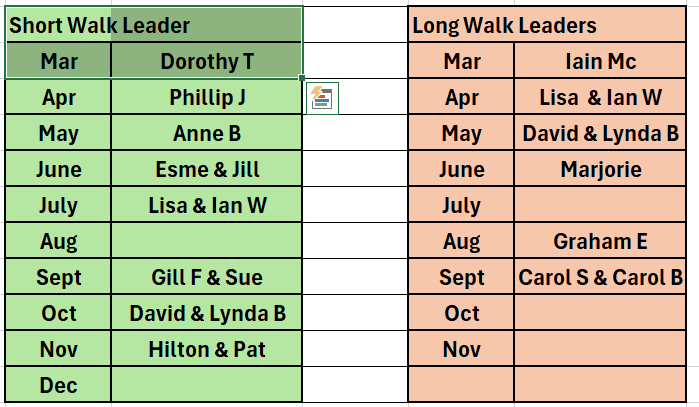699x407 pixels.
Task: Click the Graham E cell
Action: (601, 242)
